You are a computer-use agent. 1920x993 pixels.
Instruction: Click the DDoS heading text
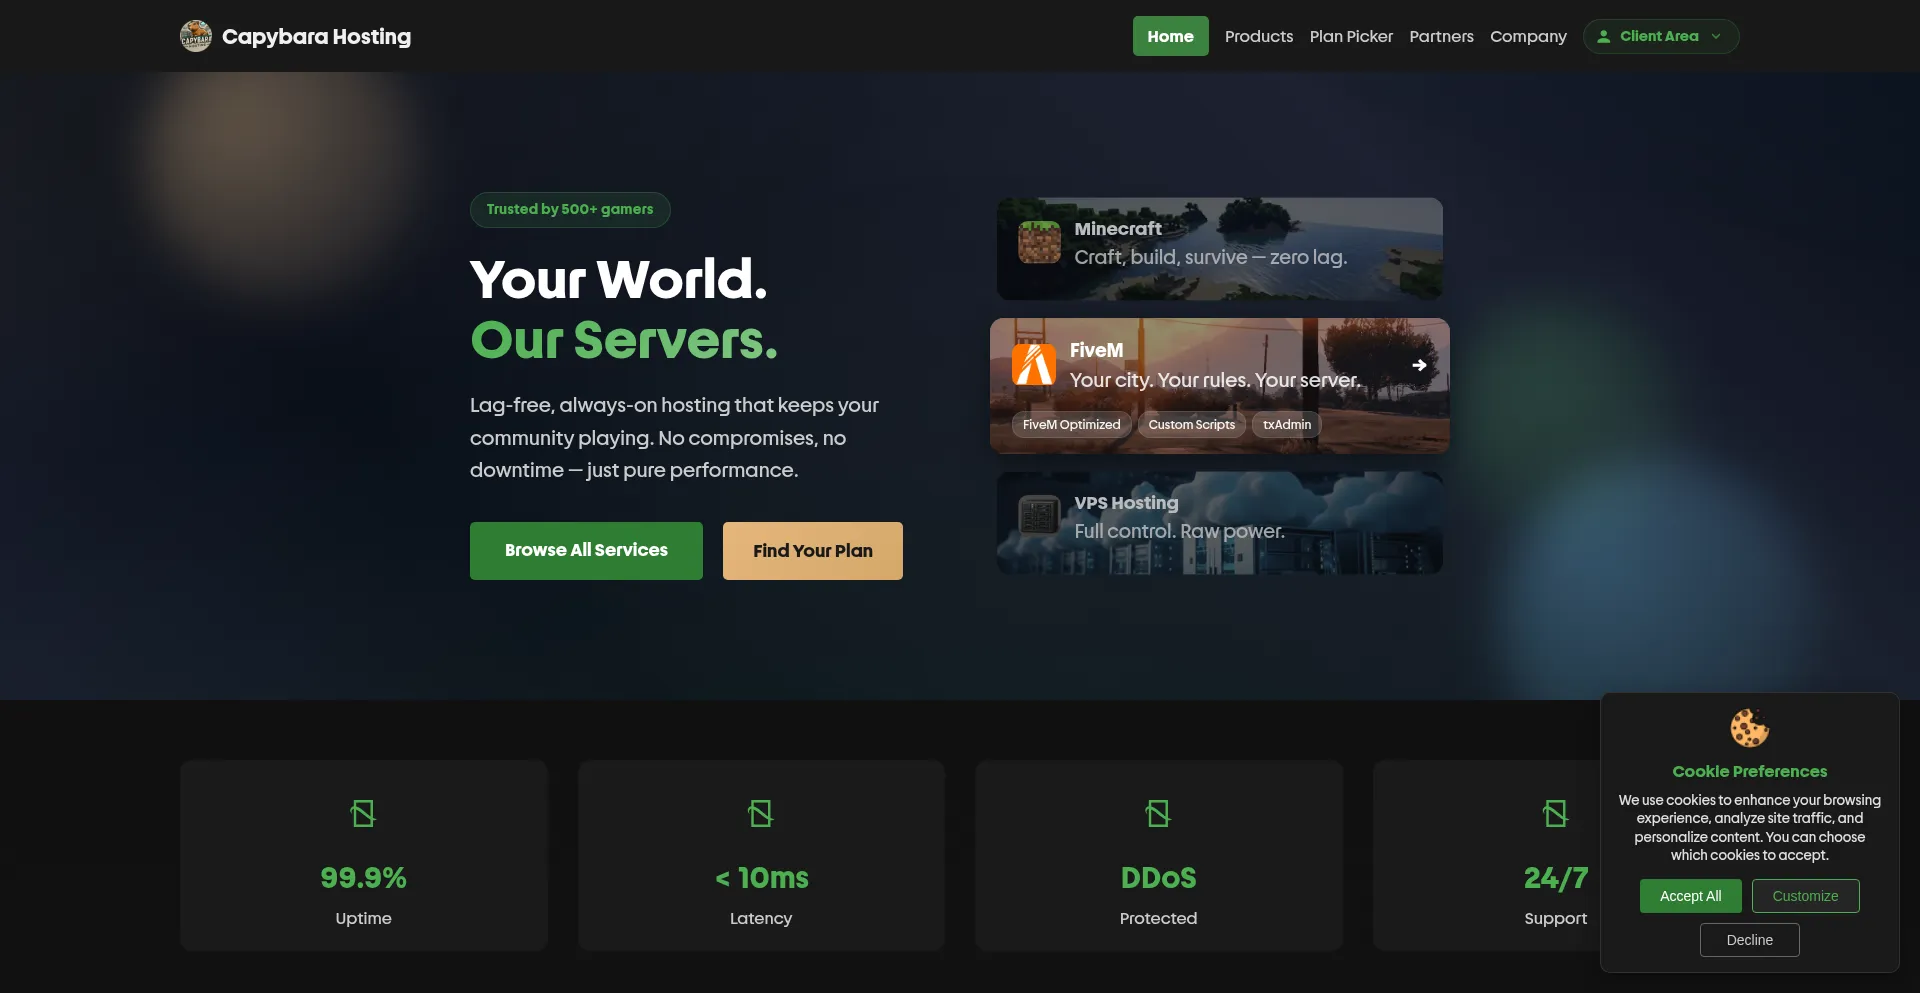pos(1158,878)
